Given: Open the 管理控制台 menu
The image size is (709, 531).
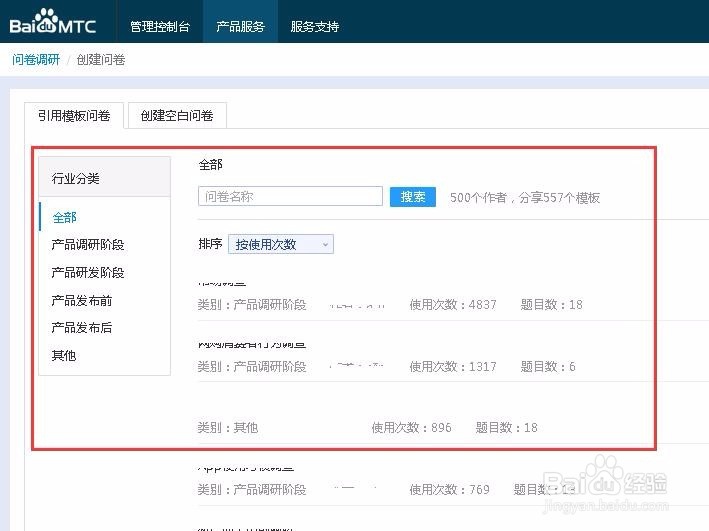Looking at the screenshot, I should [x=160, y=26].
